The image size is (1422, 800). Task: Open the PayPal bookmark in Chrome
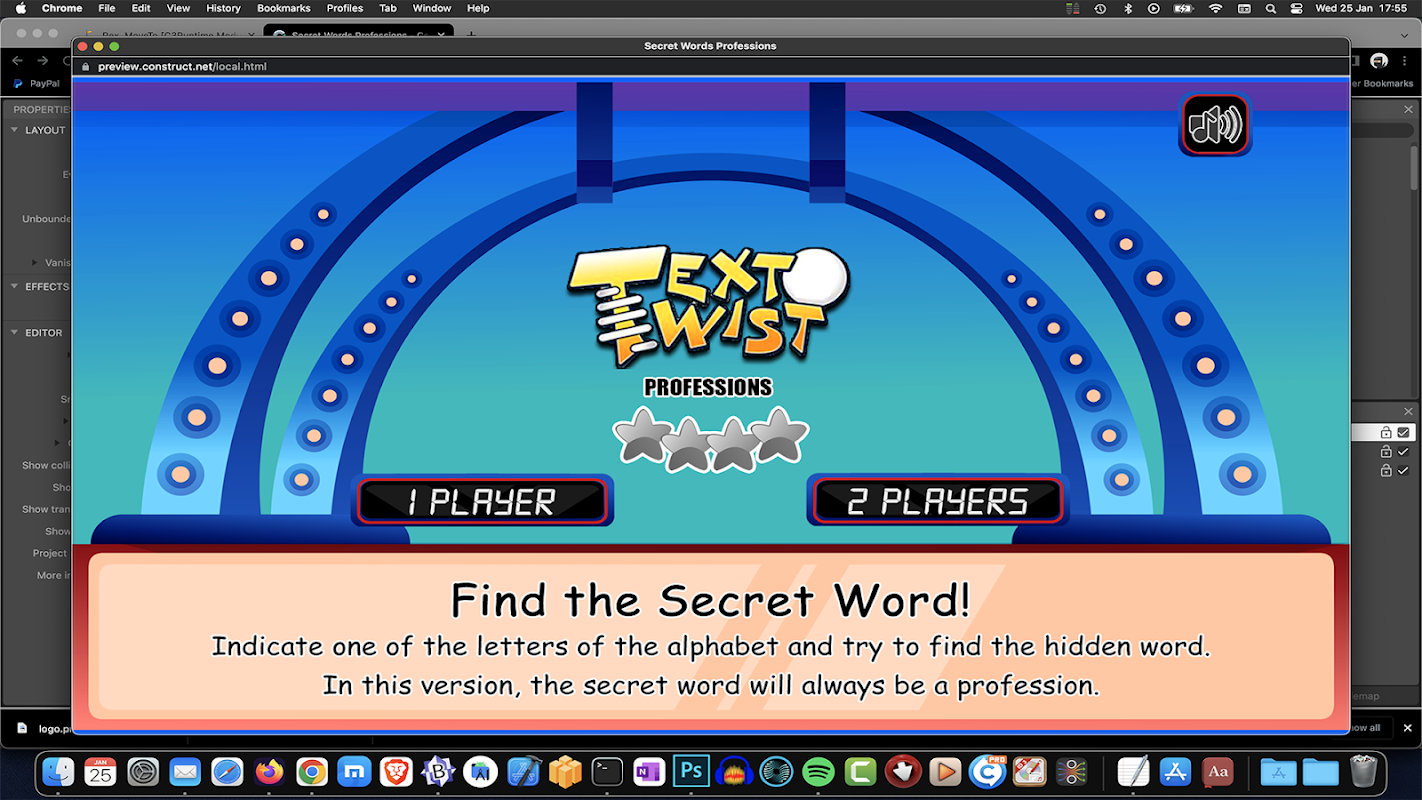pyautogui.click(x=37, y=84)
